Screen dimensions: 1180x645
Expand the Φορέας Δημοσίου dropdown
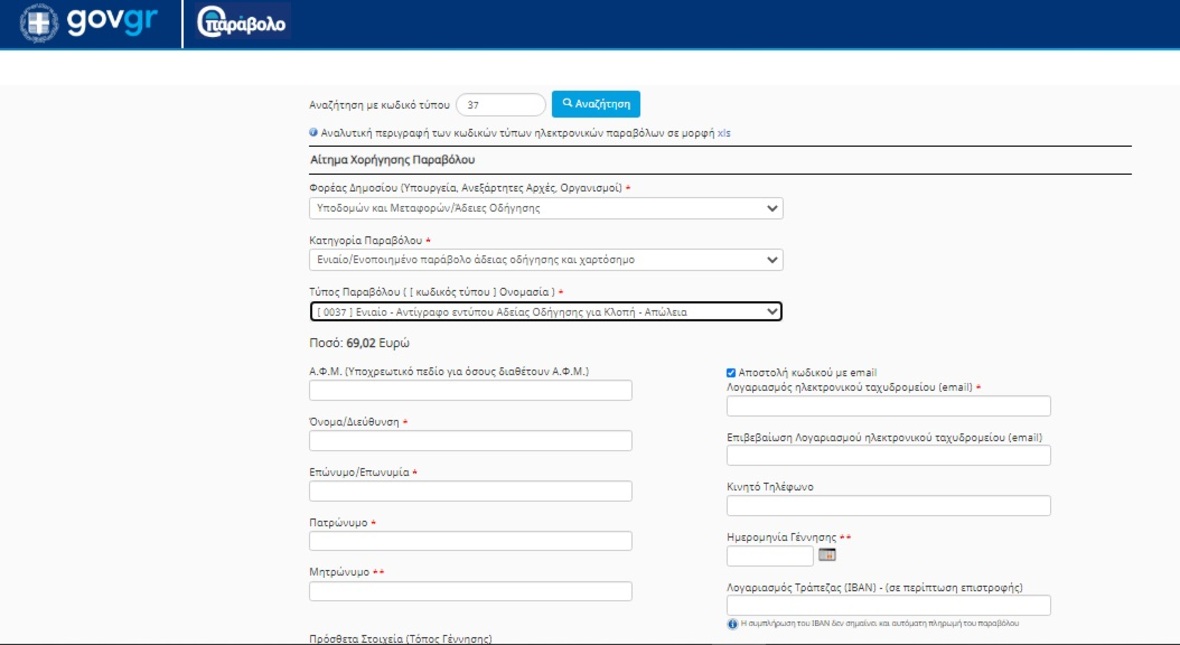pyautogui.click(x=546, y=208)
